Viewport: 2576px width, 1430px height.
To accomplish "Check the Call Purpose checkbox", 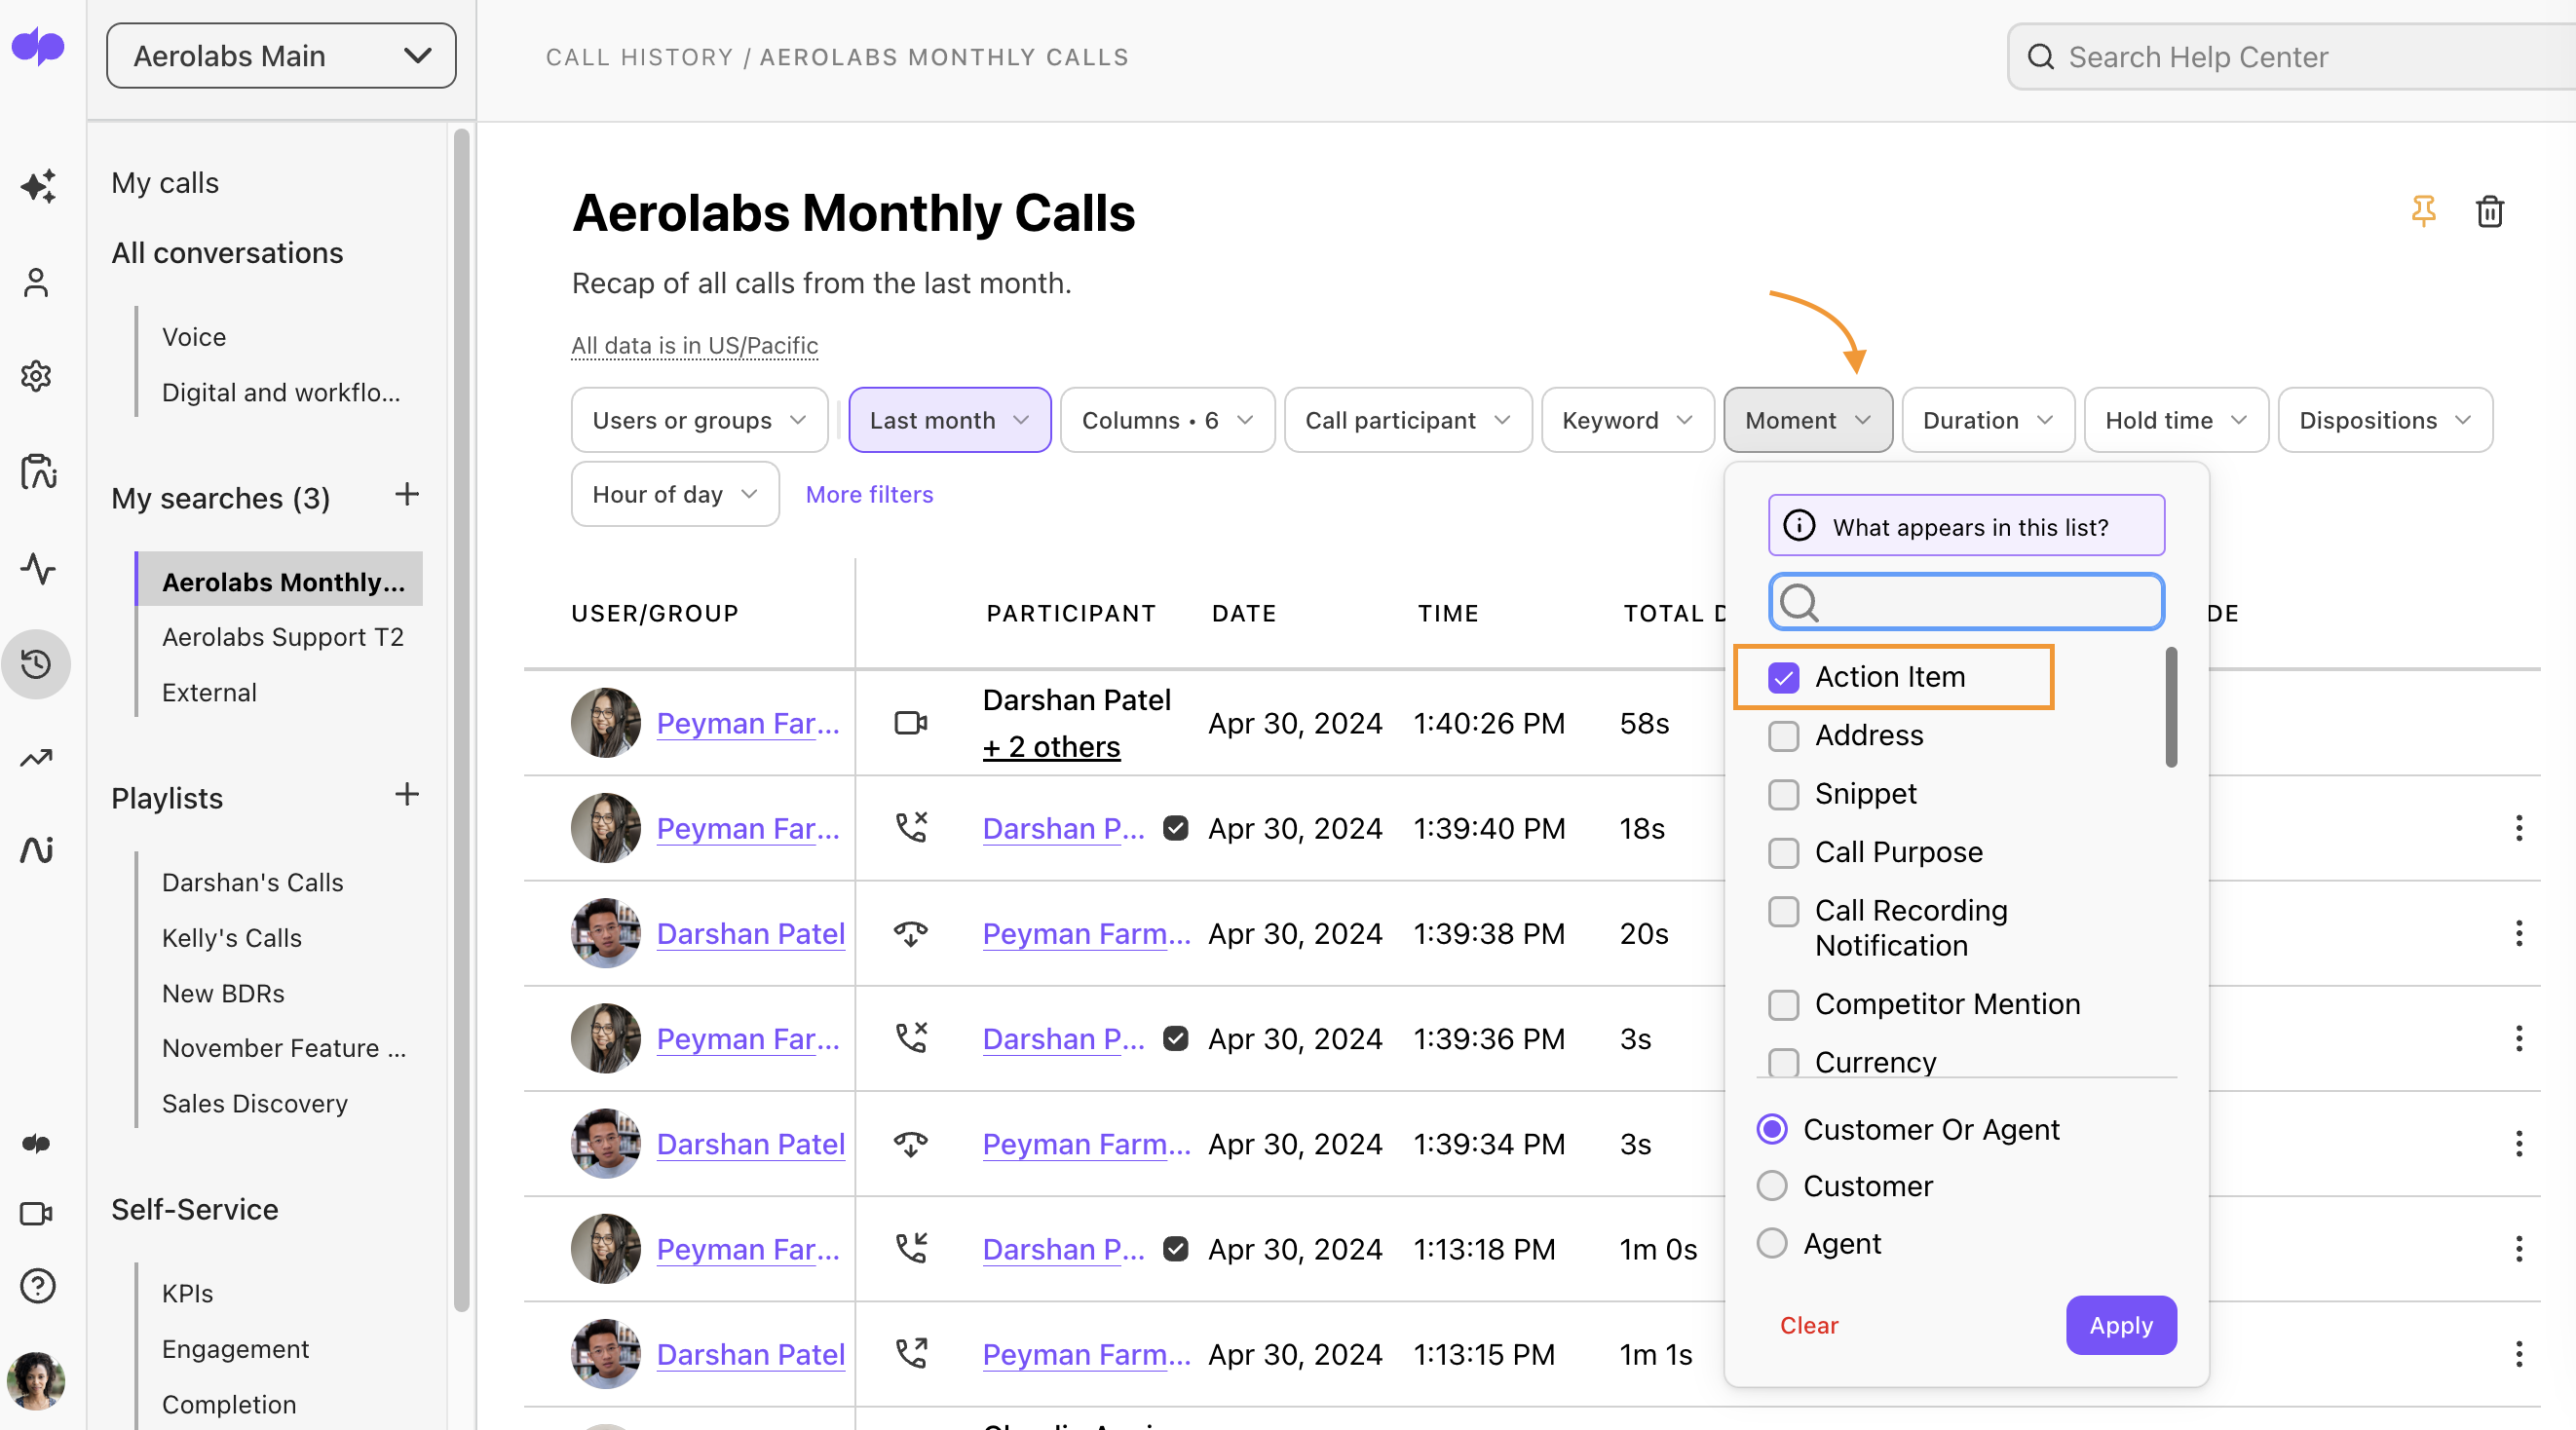I will [1783, 853].
